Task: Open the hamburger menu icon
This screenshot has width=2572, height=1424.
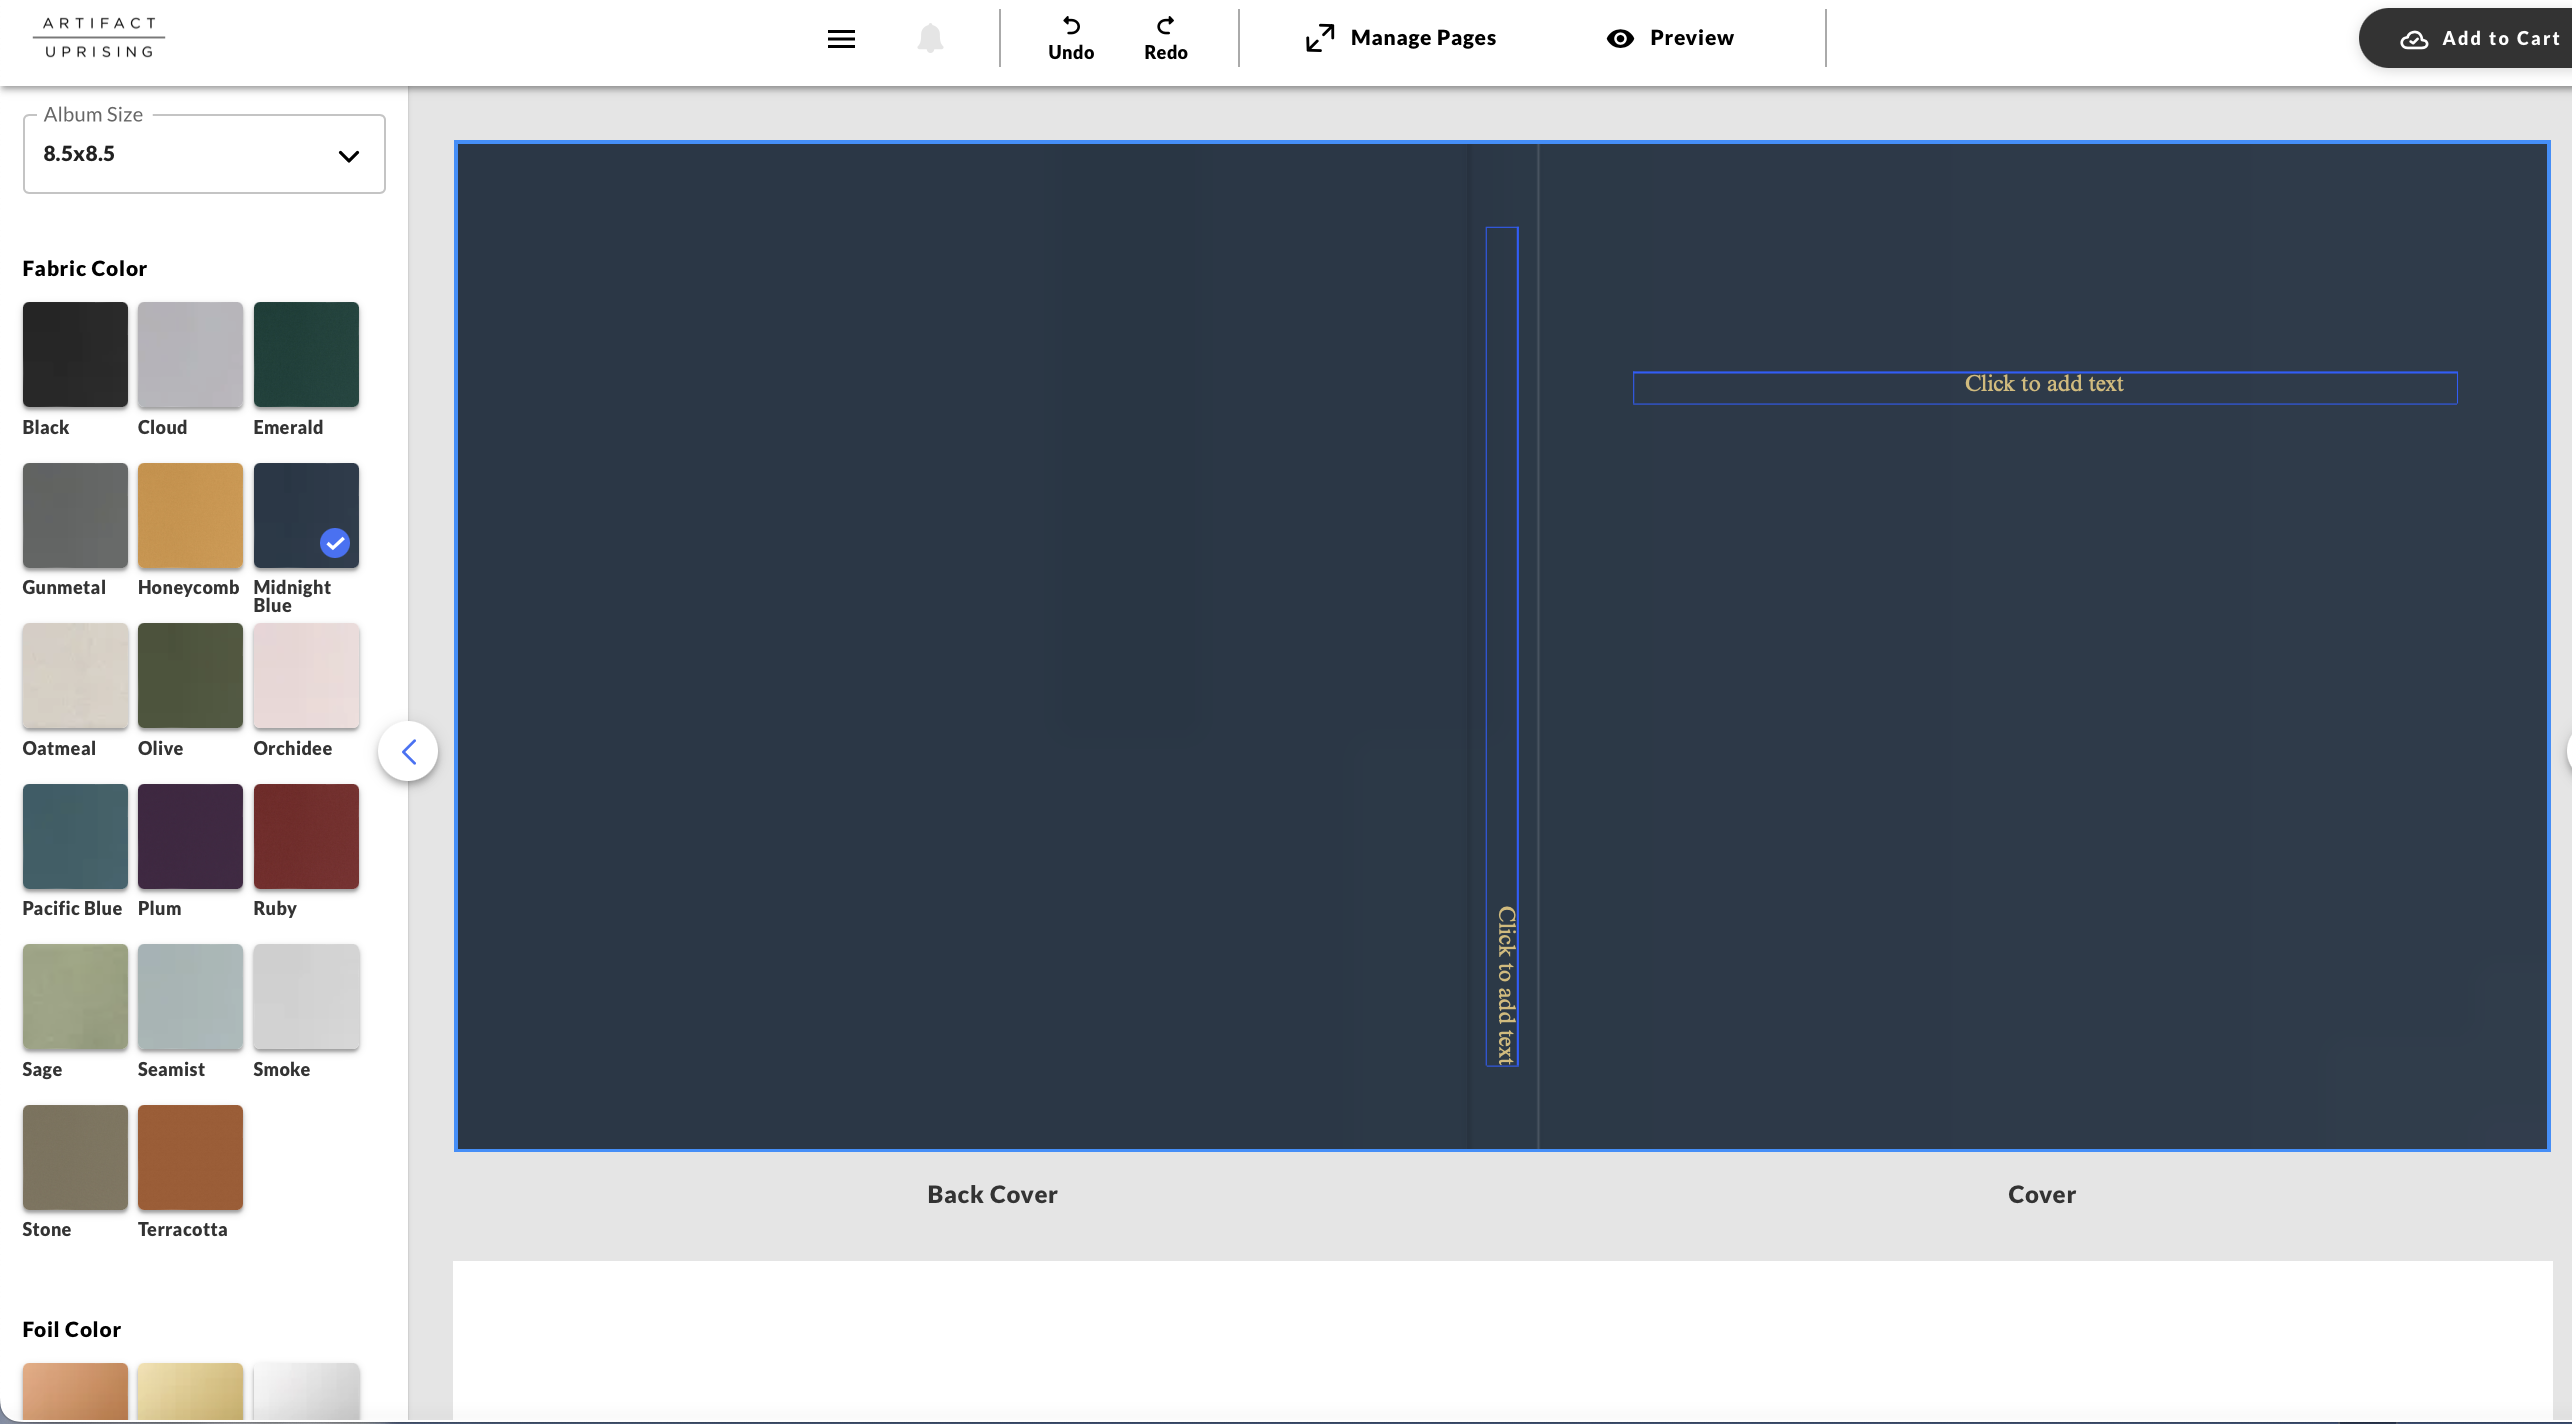Action: point(841,39)
